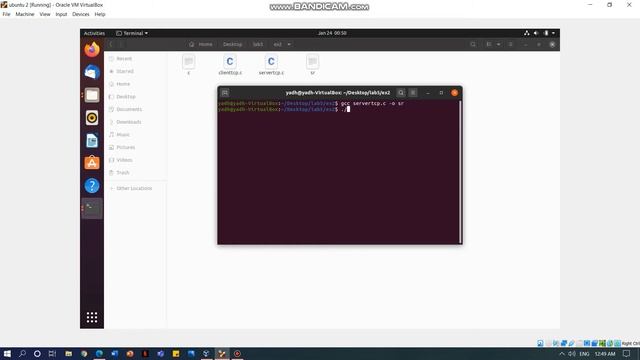This screenshot has width=640, height=360.
Task: Open the Files window hamburger menu
Action: (511, 44)
